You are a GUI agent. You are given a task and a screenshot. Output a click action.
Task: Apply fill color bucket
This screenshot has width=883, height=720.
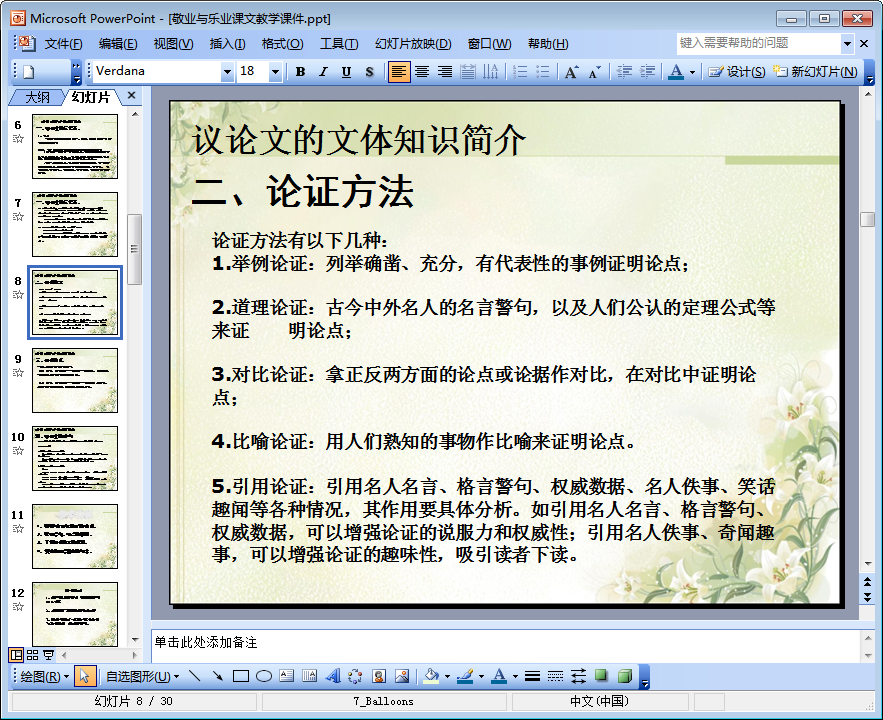(x=431, y=676)
